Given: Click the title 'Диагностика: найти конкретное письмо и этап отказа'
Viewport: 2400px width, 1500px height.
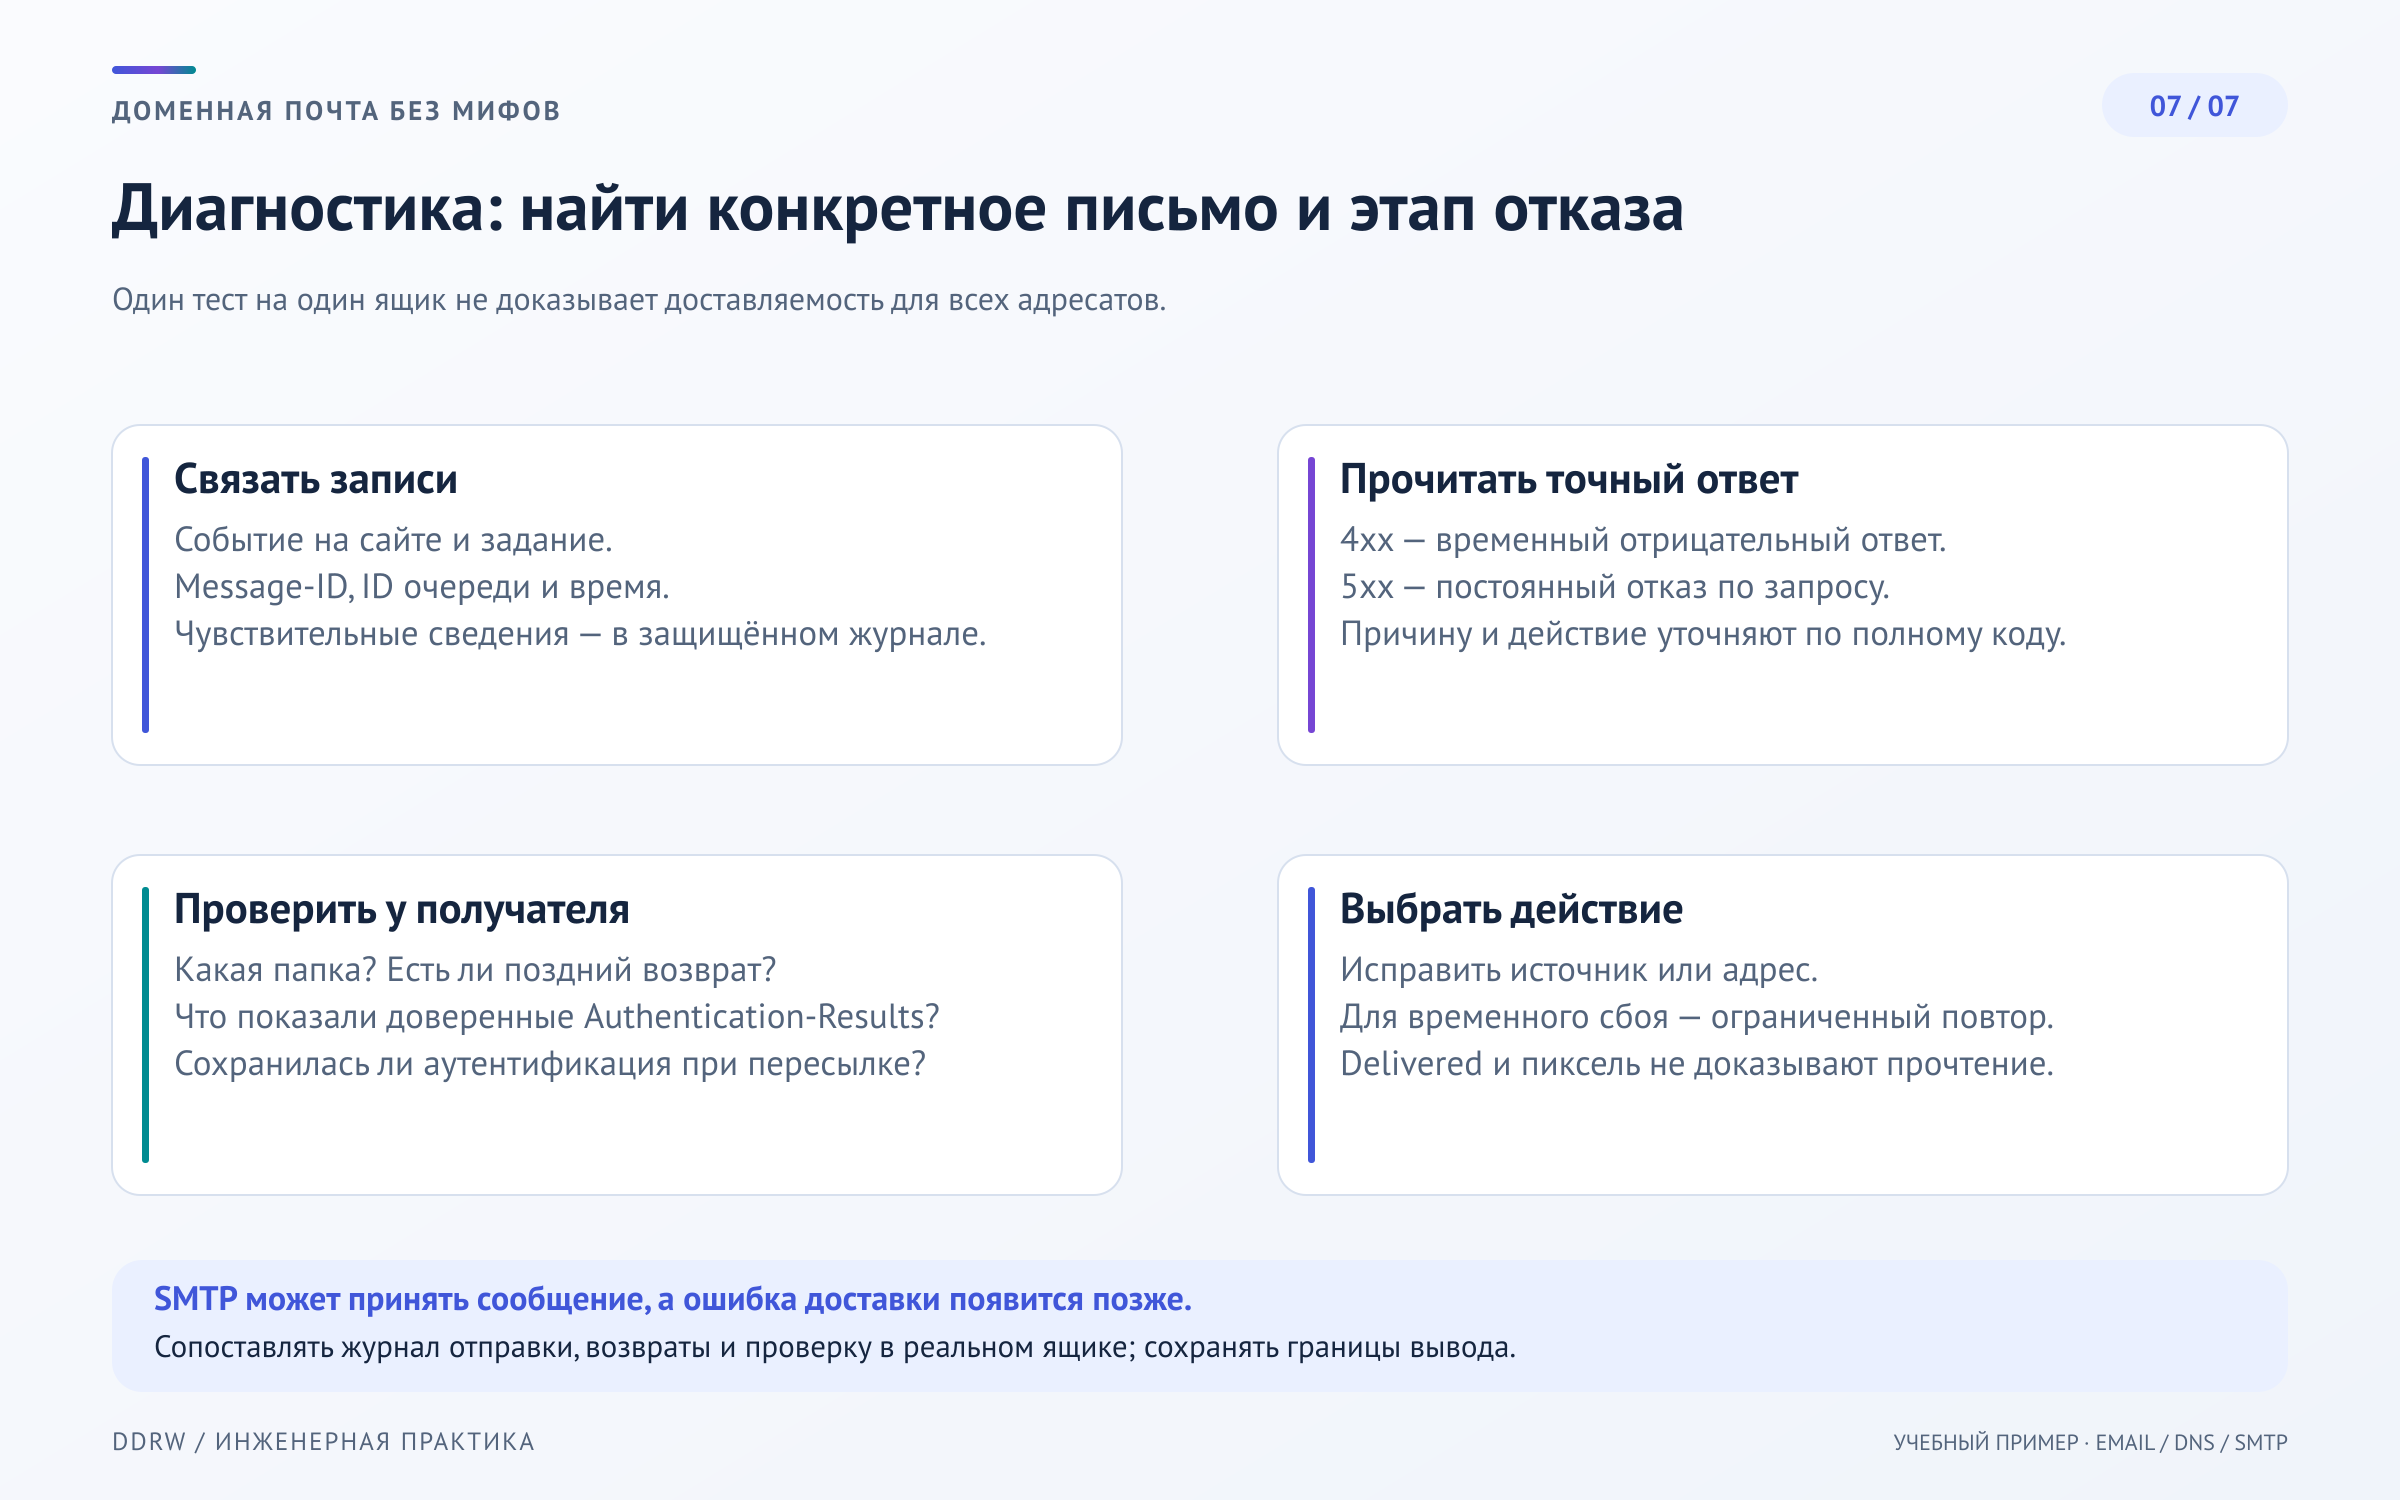Looking at the screenshot, I should 898,209.
